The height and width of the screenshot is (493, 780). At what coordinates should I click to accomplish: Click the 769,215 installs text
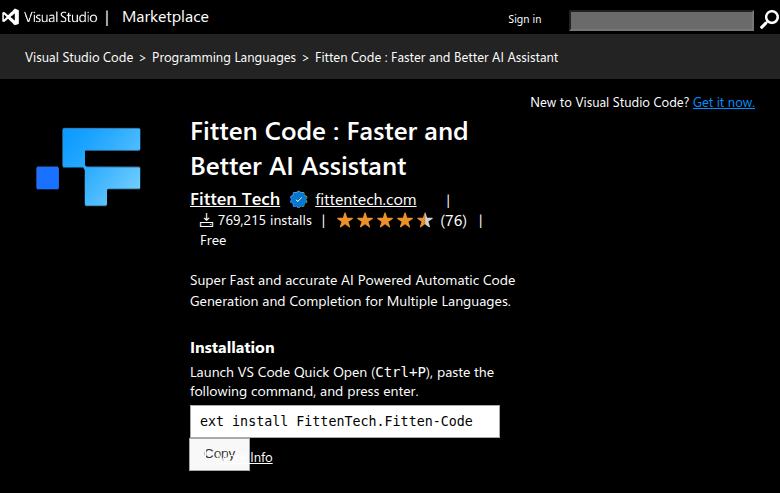pos(265,220)
